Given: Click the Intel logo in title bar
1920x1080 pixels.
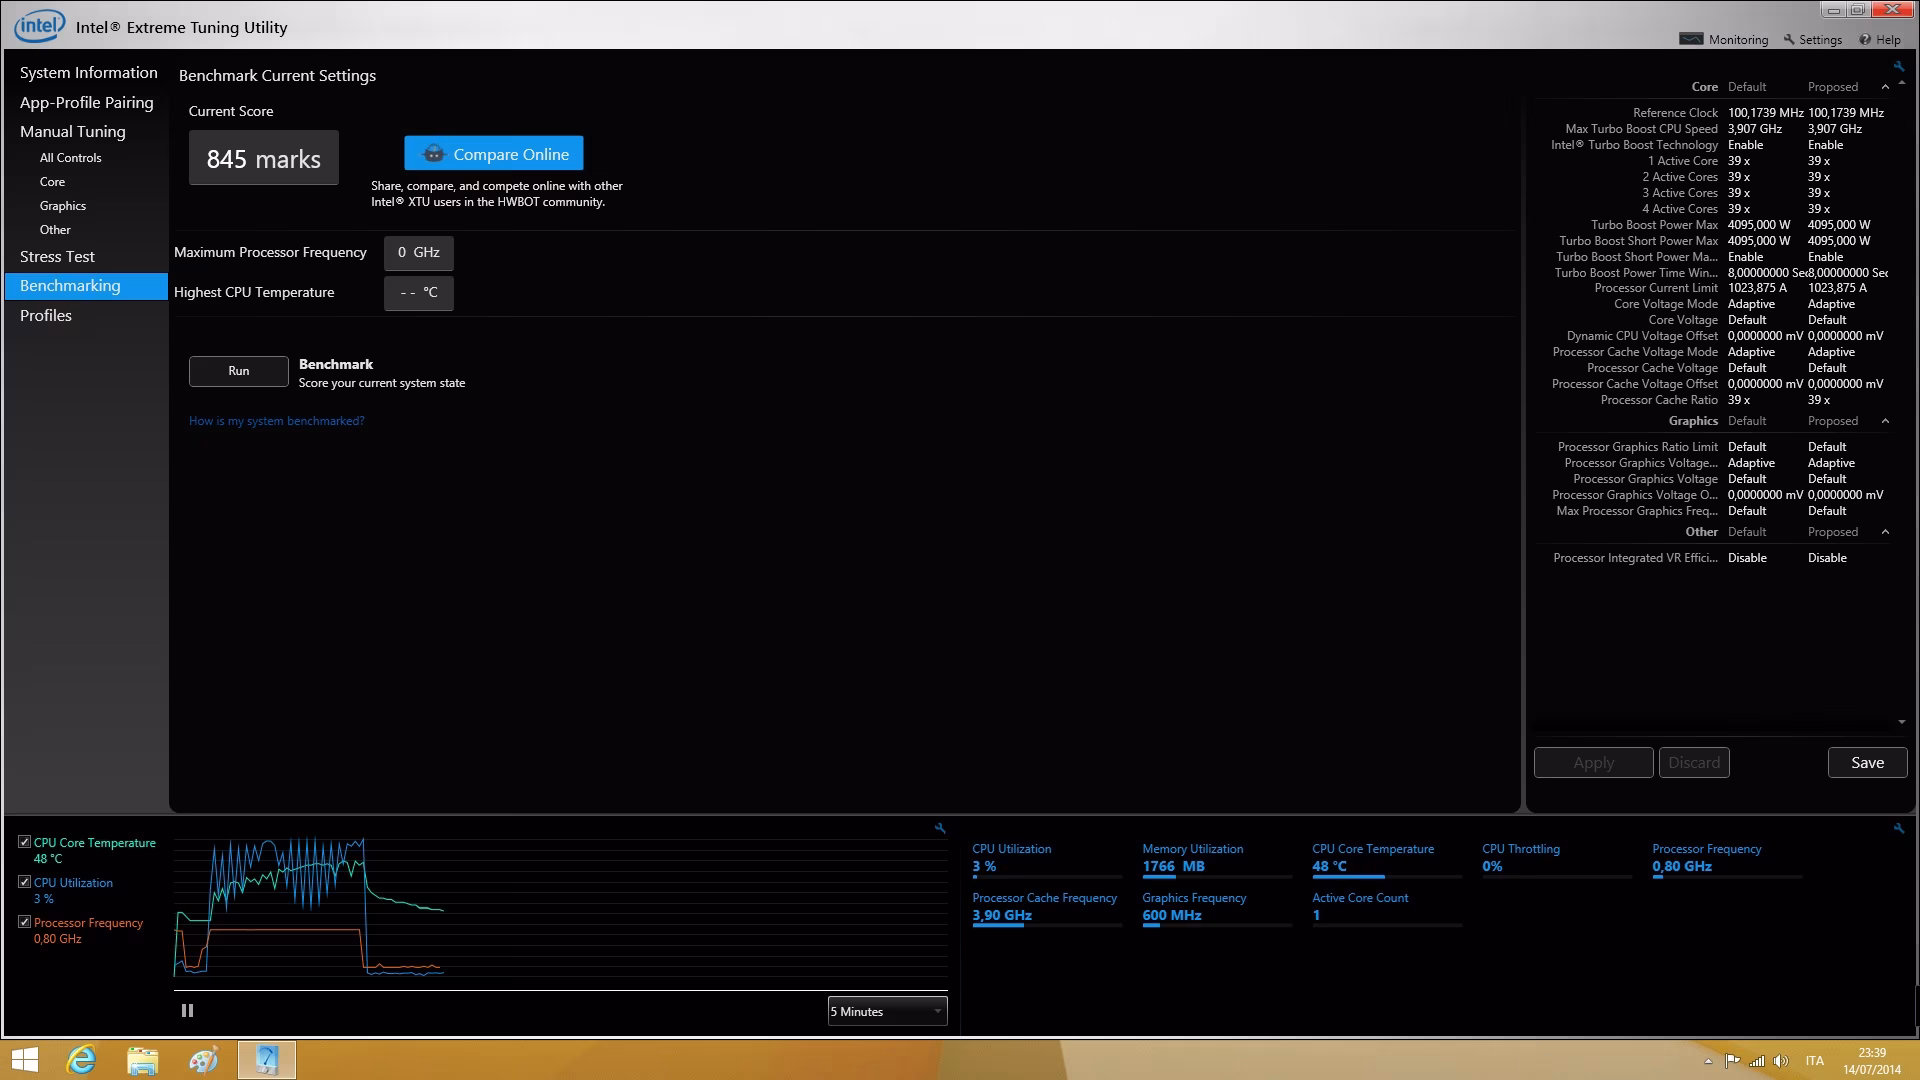Looking at the screenshot, I should [x=39, y=26].
